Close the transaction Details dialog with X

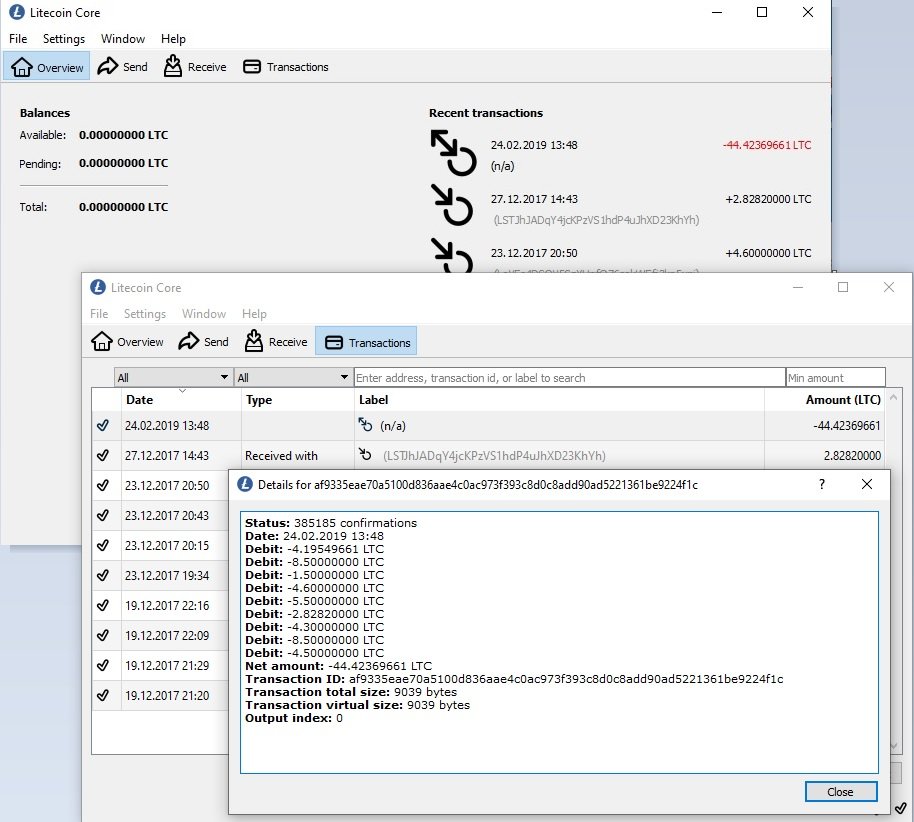click(x=867, y=484)
